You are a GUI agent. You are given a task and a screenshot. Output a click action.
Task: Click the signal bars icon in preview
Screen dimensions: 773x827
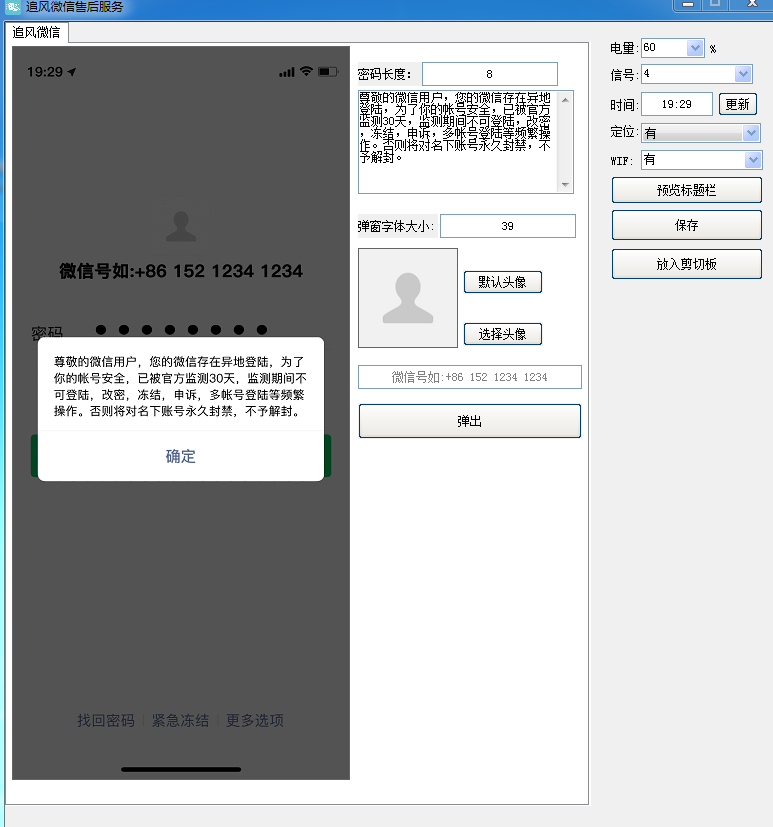tap(287, 72)
